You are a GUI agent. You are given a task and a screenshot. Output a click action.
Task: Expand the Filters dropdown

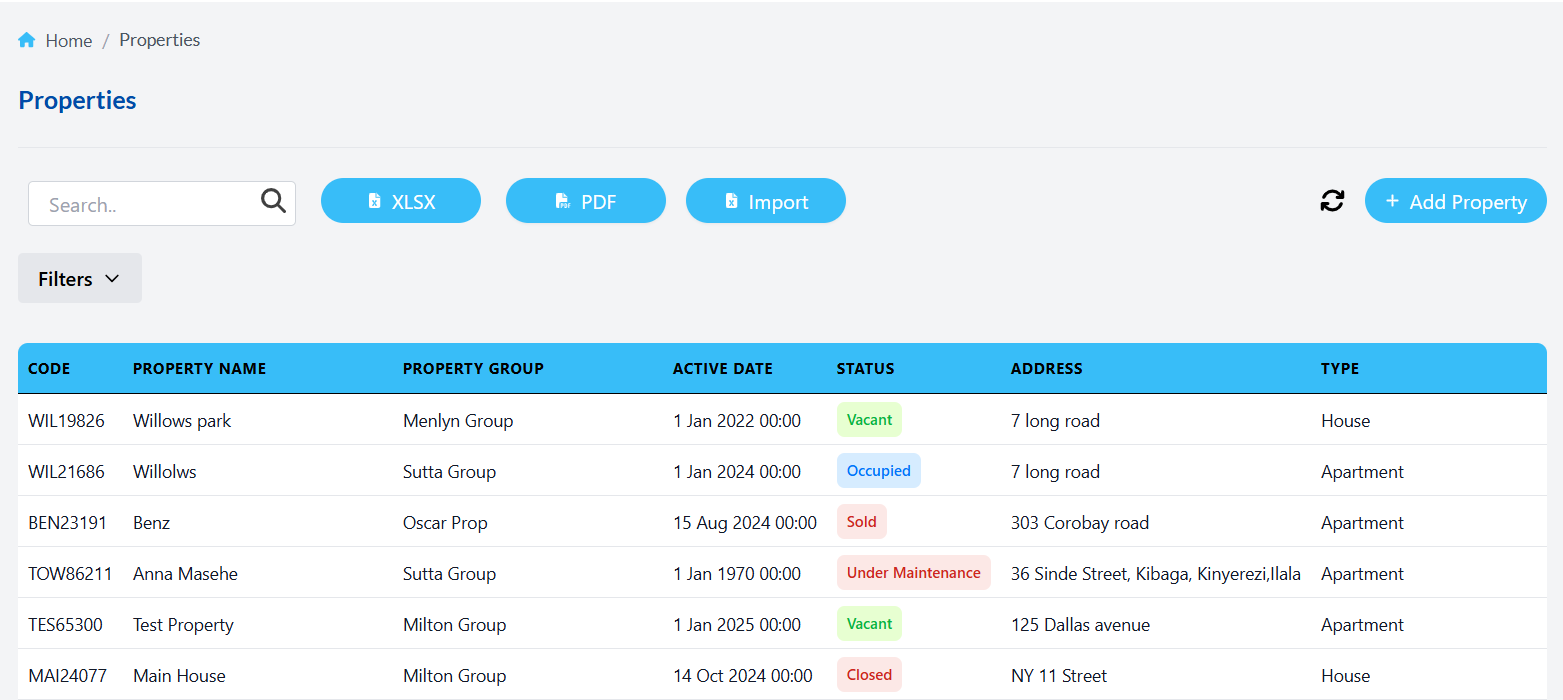80,279
